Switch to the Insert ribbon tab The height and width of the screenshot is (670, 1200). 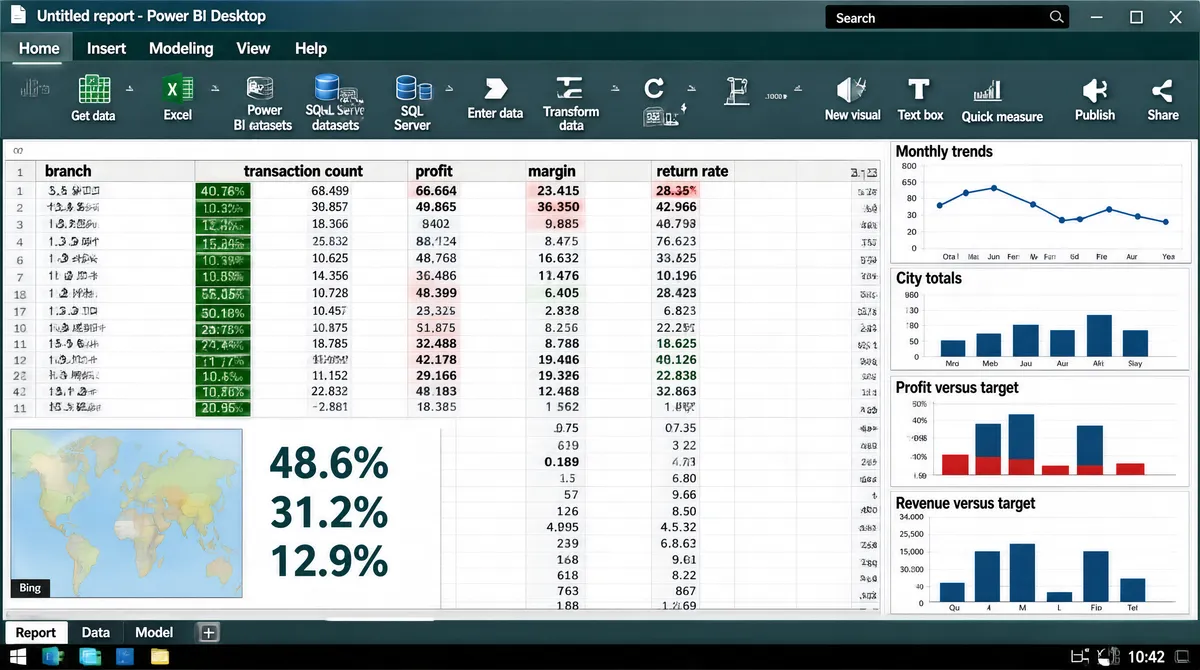(x=106, y=48)
